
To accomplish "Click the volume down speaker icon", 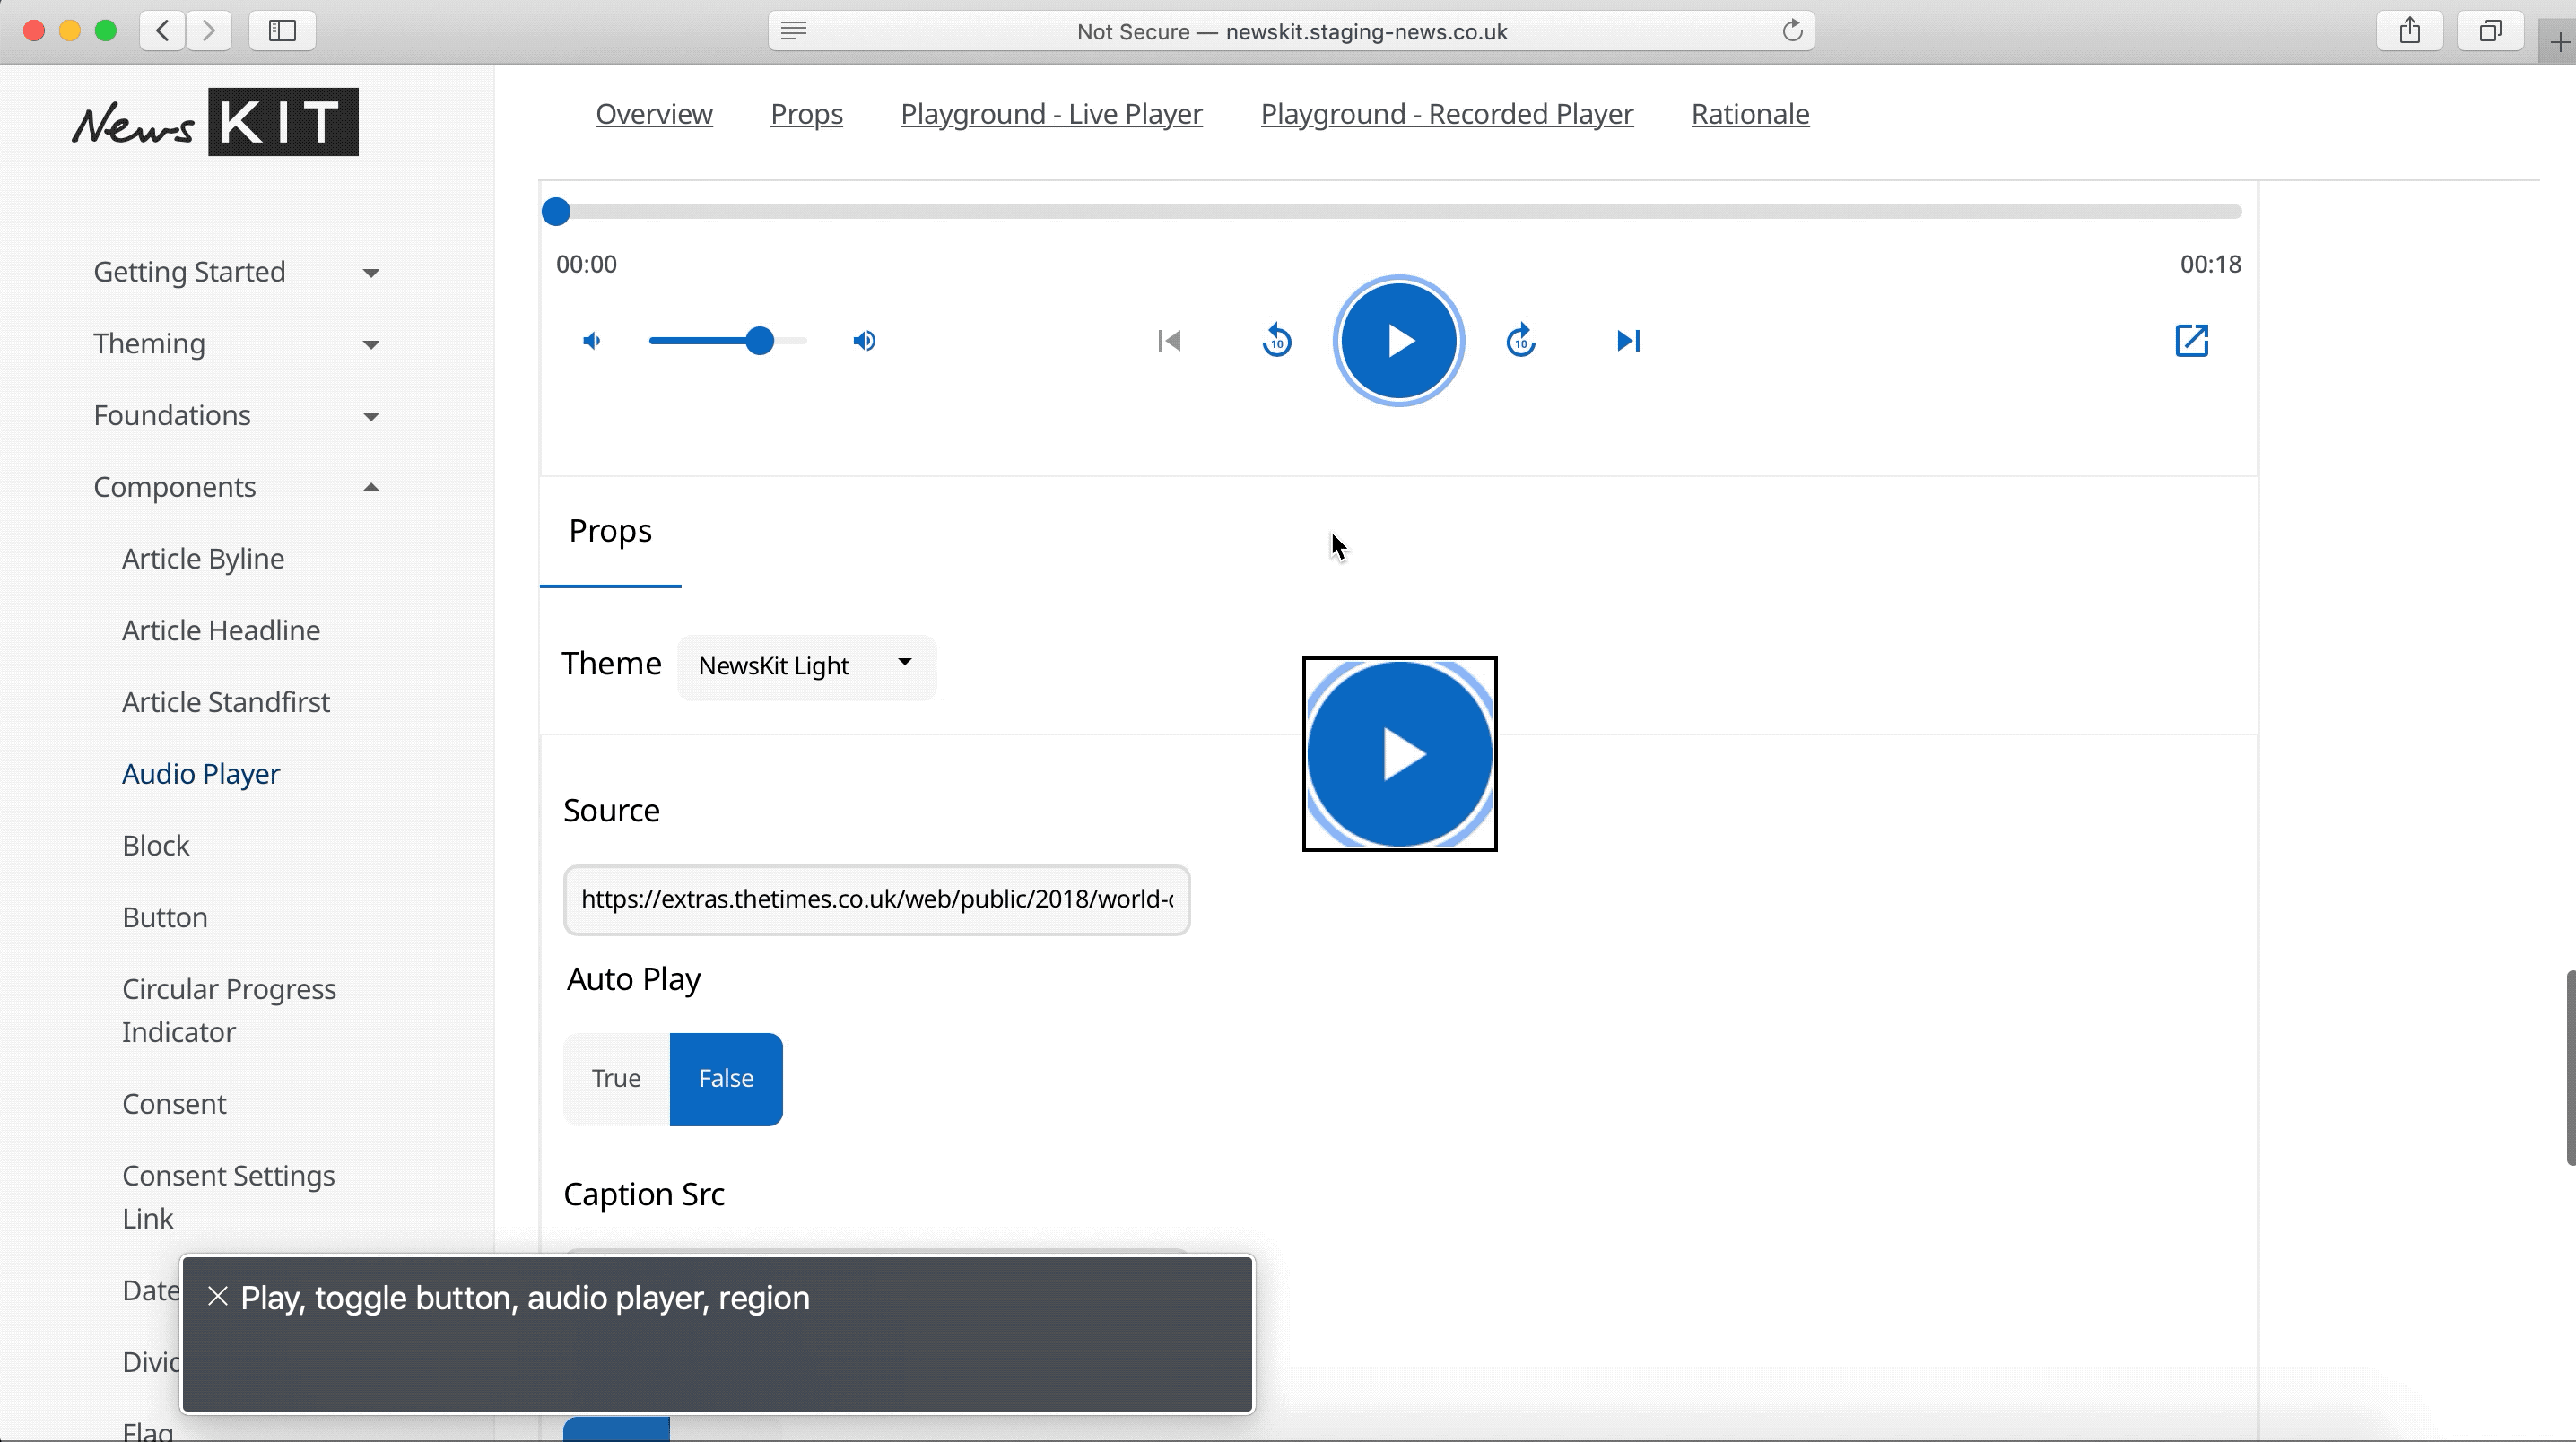I will click(592, 341).
